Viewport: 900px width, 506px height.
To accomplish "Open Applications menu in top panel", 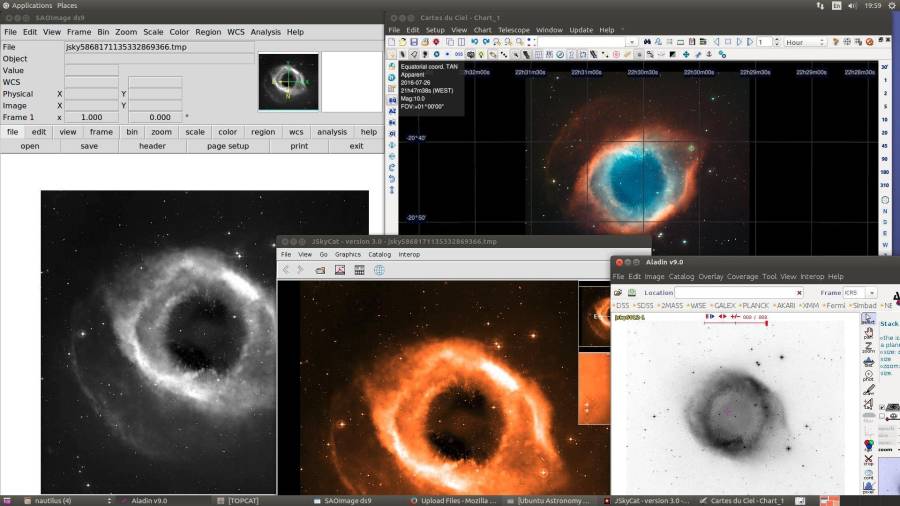I will [x=32, y=5].
